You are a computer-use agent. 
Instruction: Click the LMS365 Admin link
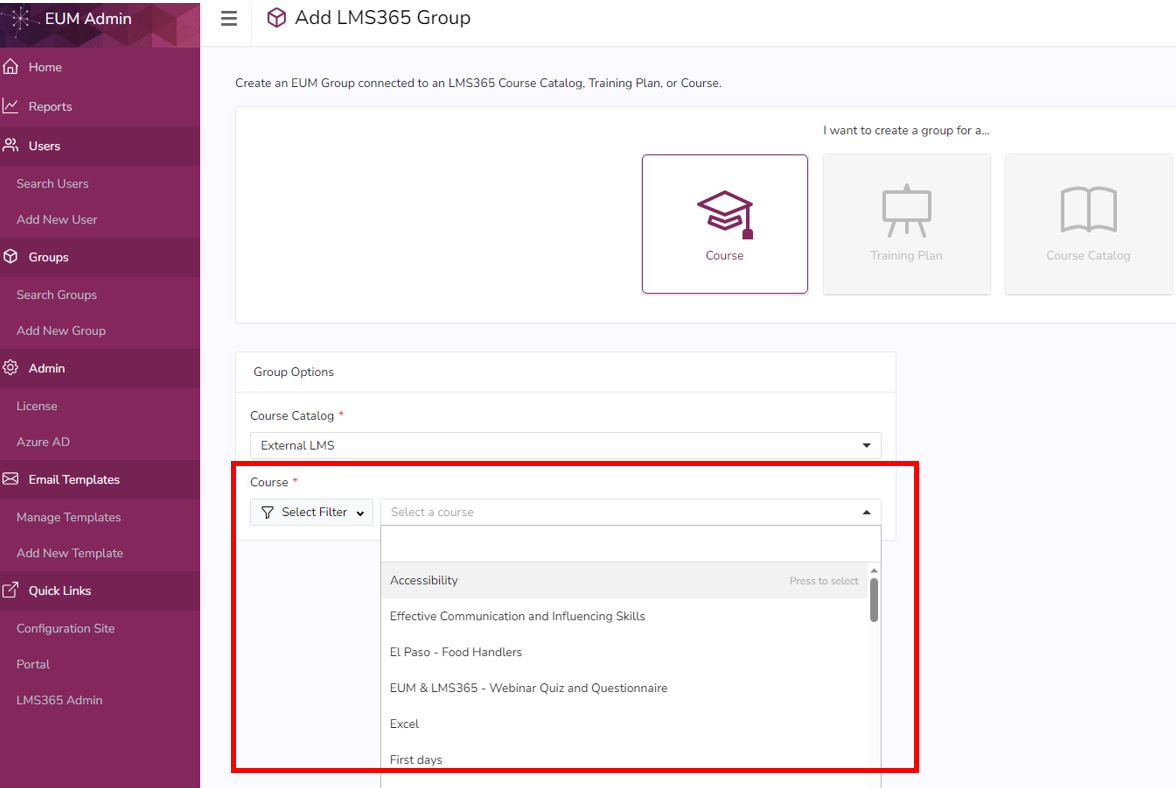tap(59, 699)
